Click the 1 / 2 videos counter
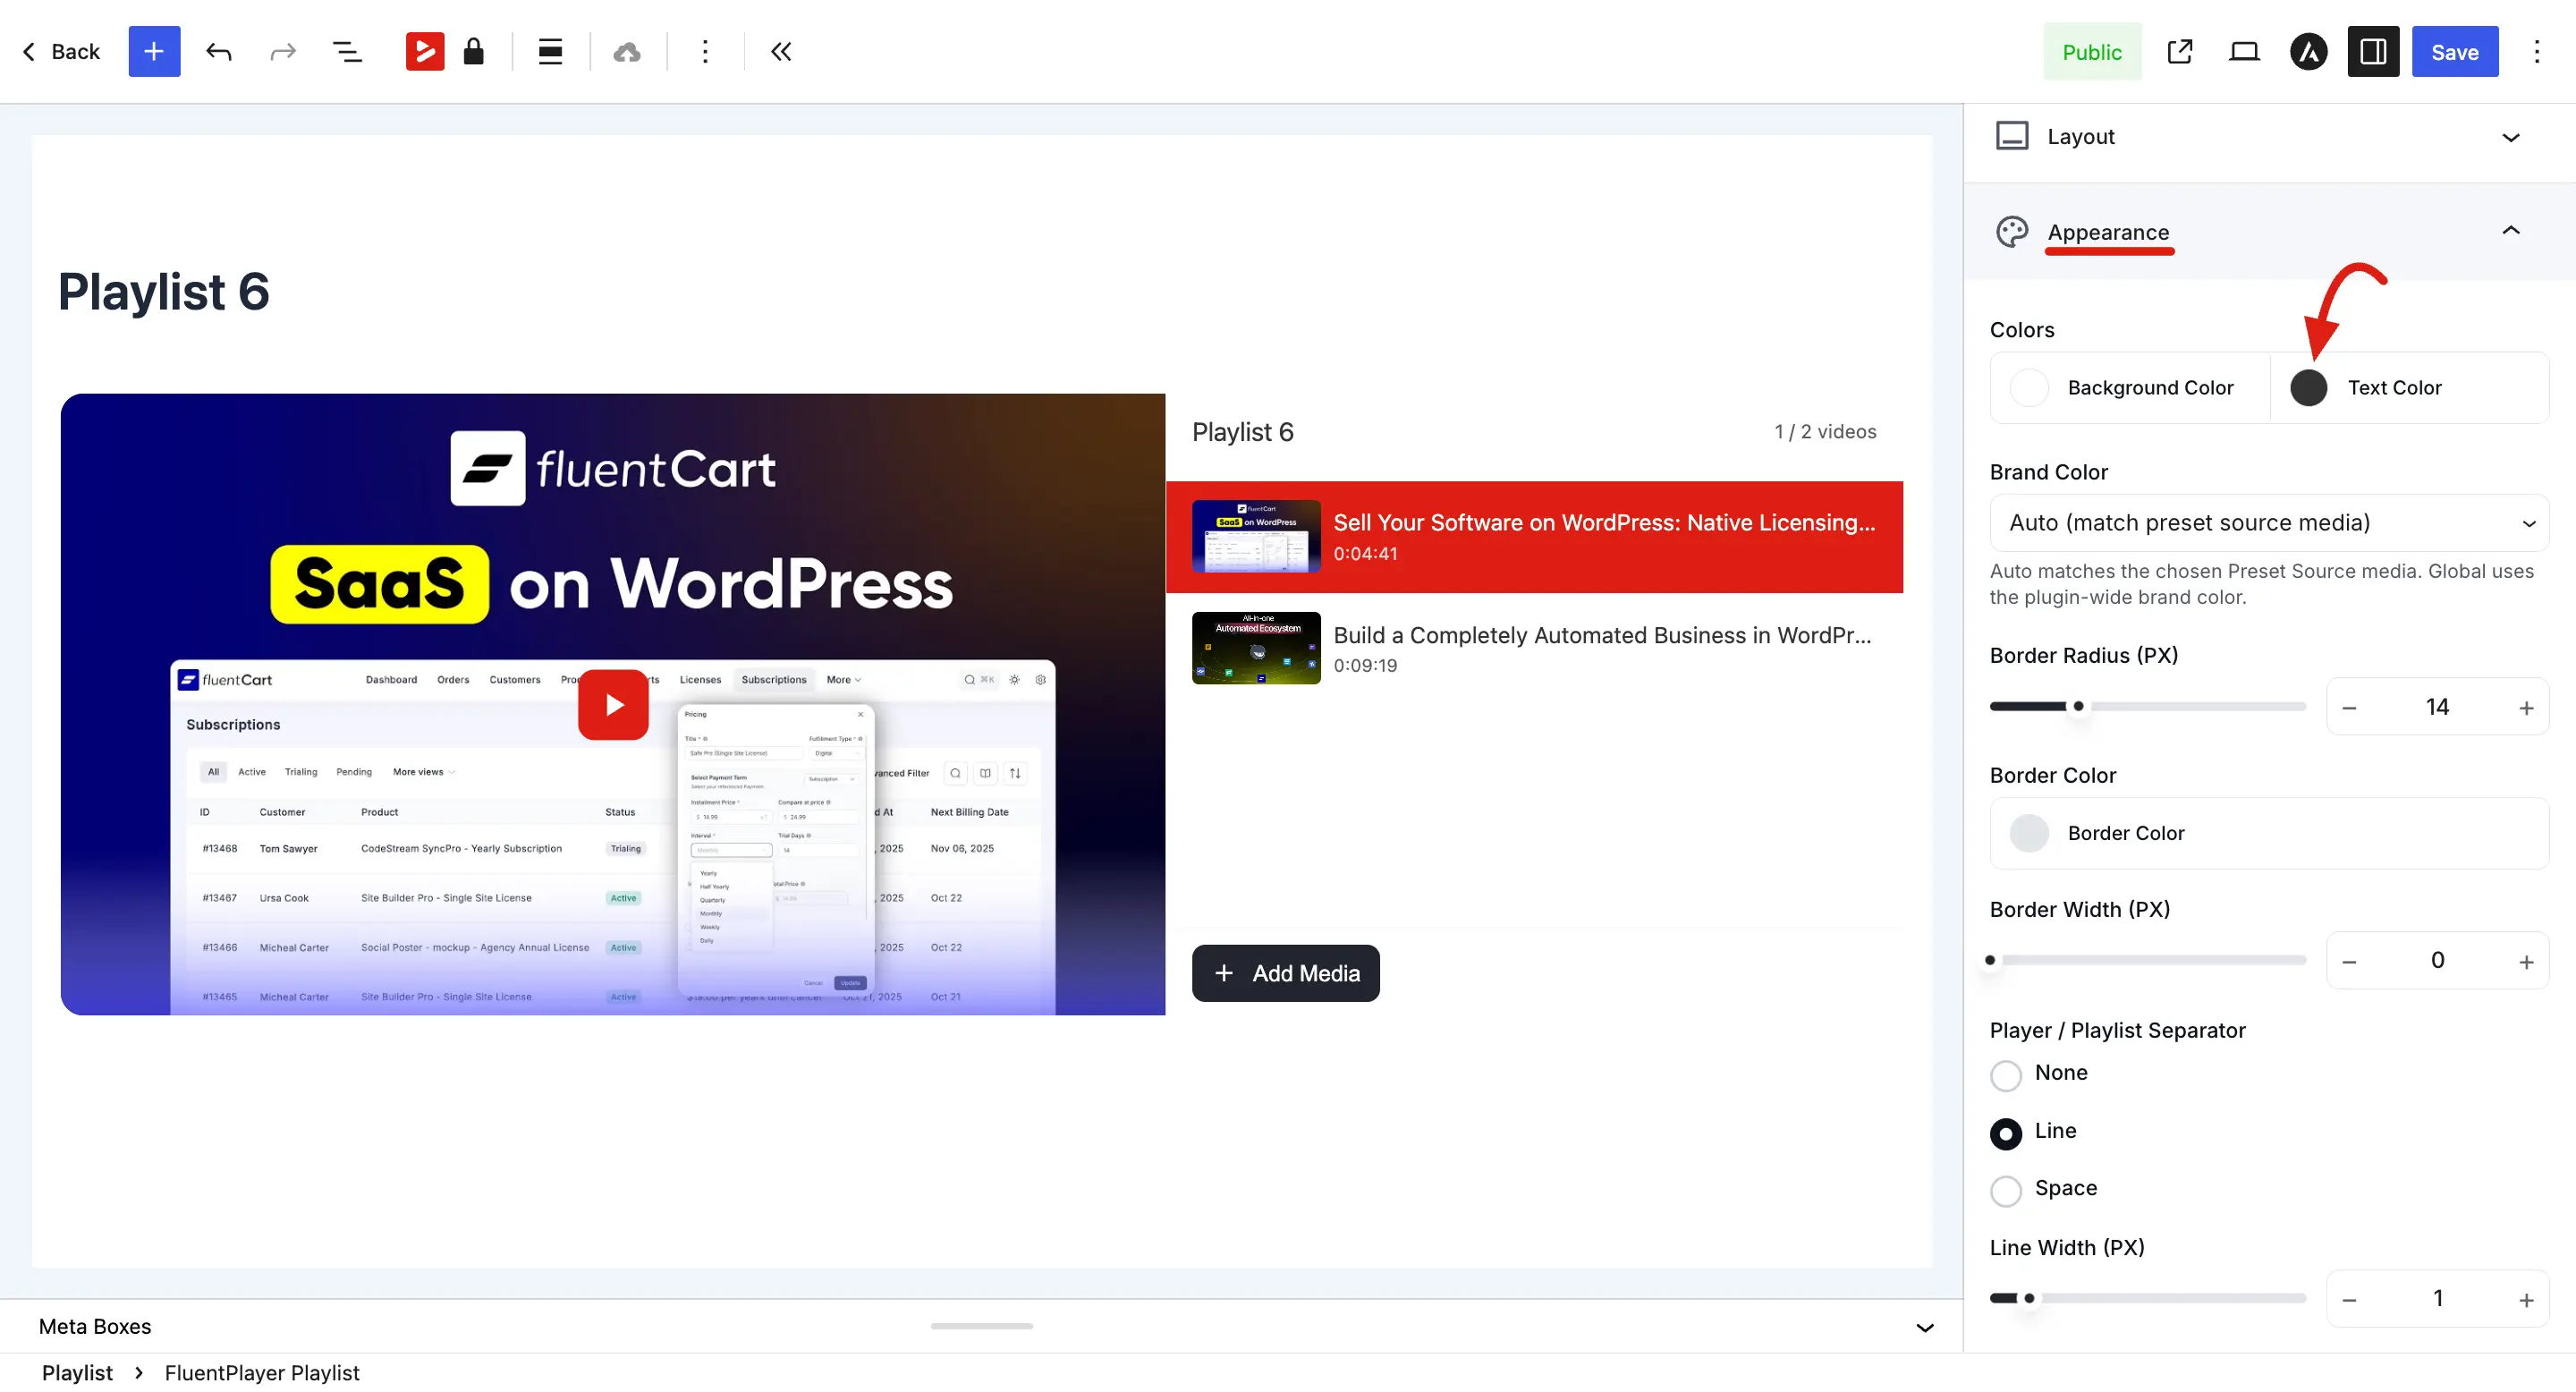 [1825, 431]
